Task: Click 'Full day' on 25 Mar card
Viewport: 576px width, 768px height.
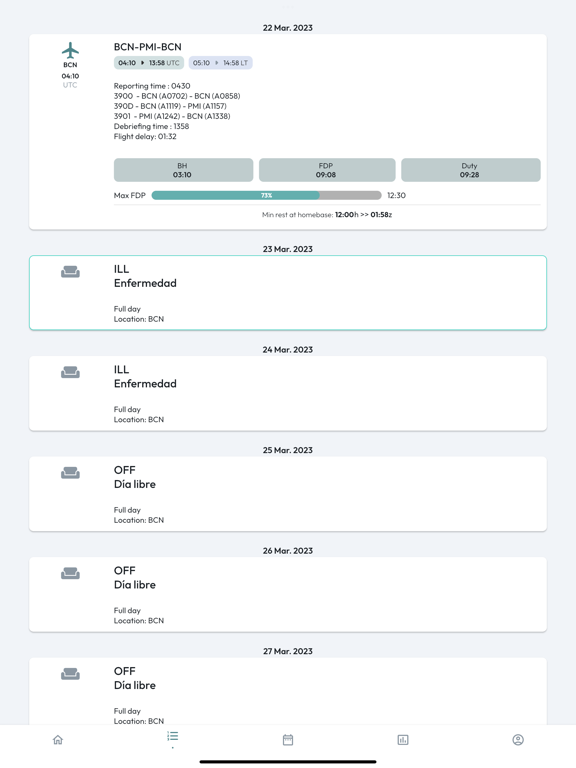Action: [x=127, y=510]
